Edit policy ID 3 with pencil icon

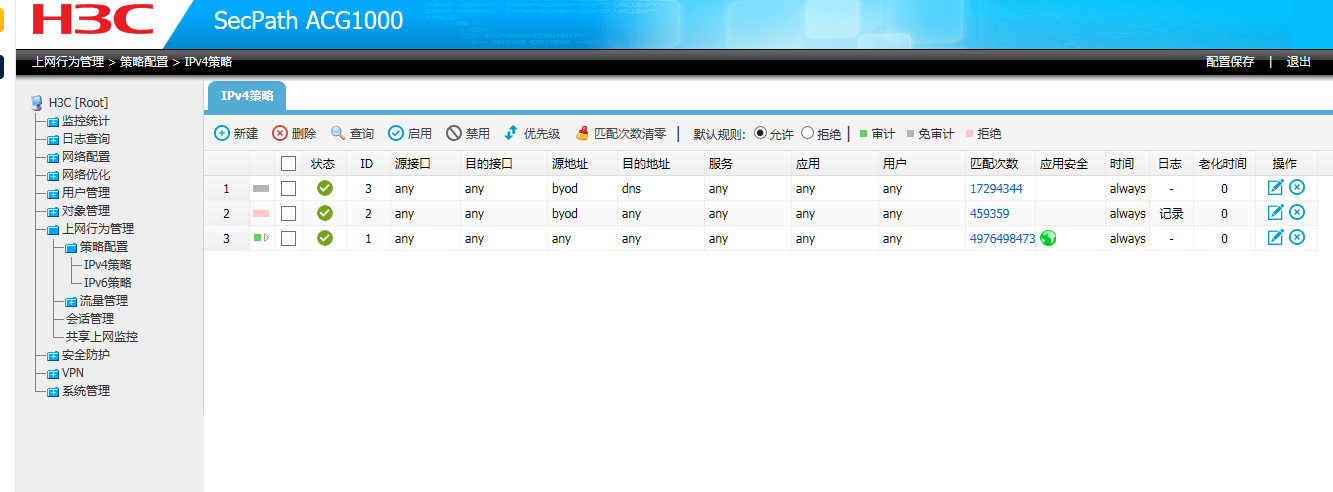pyautogui.click(x=1275, y=187)
